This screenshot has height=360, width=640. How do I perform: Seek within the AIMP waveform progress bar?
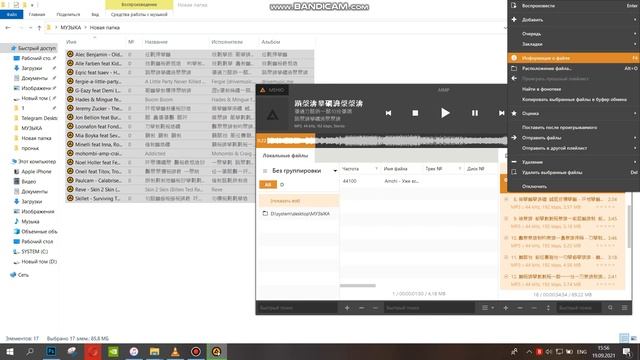tap(382, 141)
